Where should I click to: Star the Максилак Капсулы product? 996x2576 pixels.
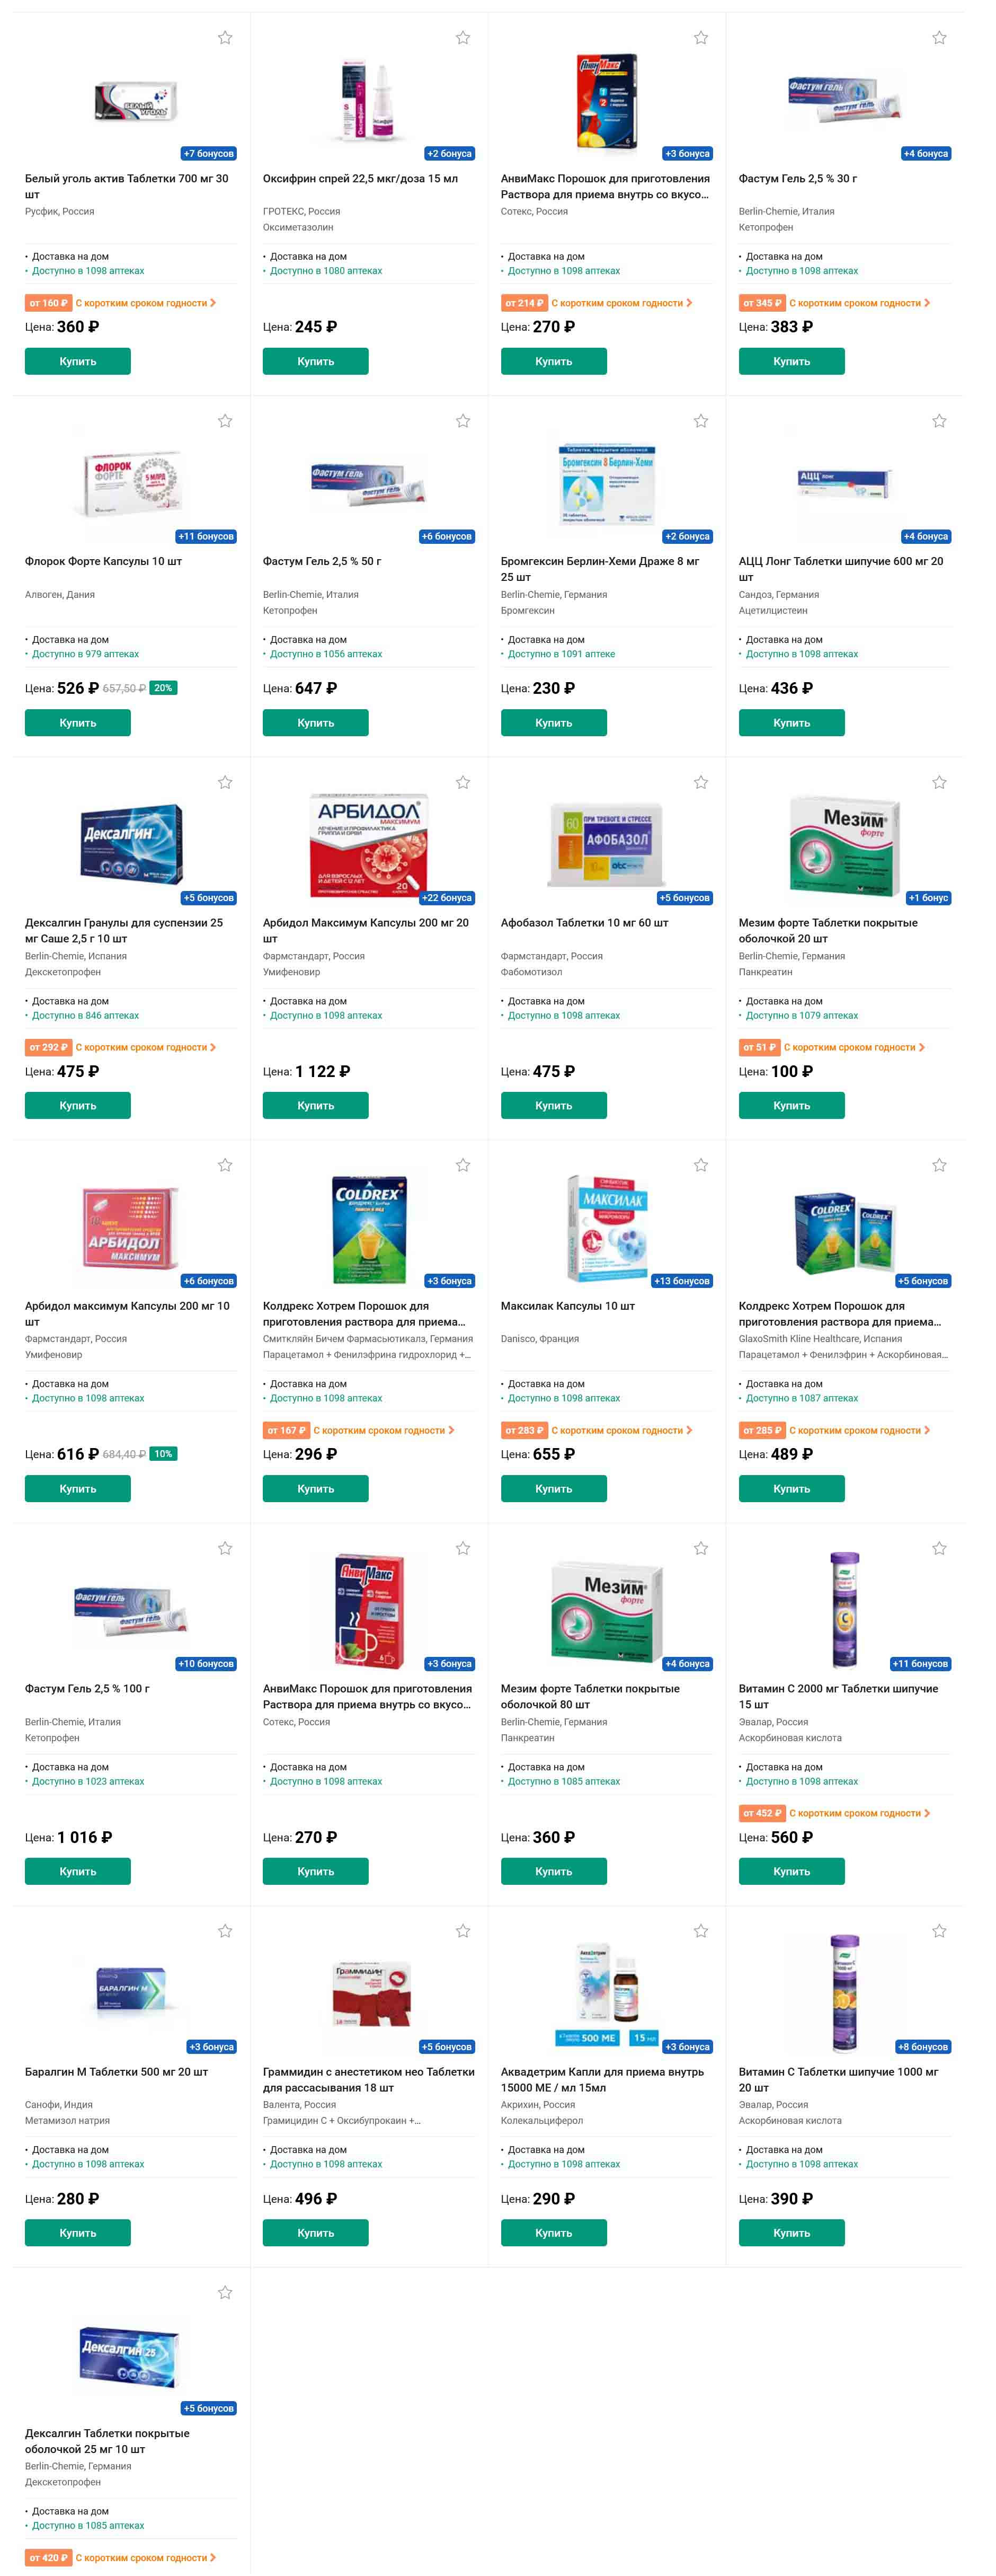click(x=701, y=1165)
